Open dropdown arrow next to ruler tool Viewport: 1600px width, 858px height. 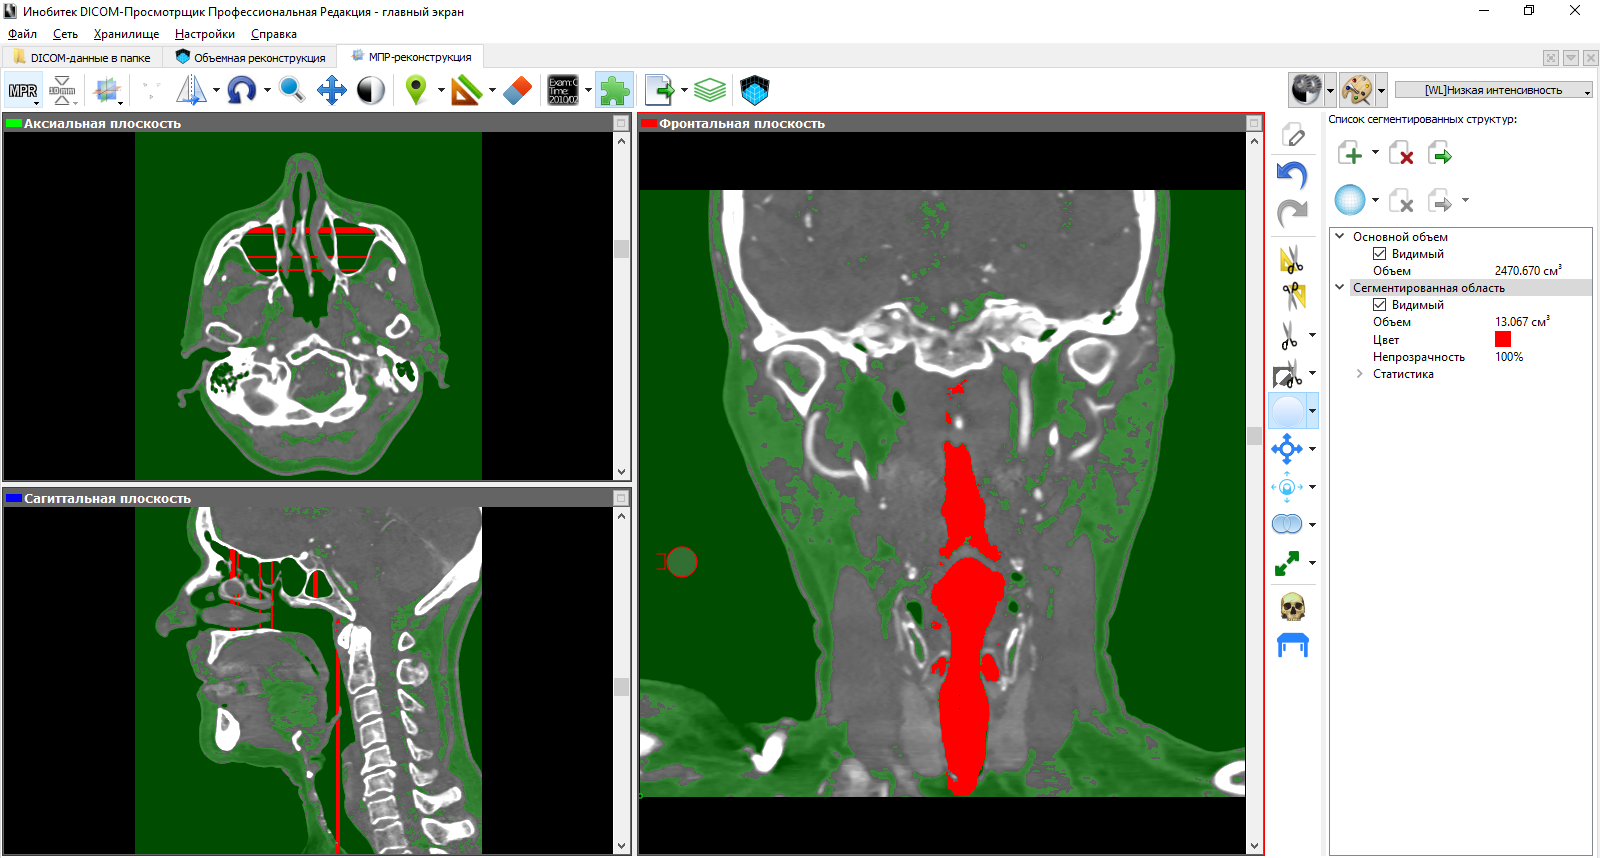(x=492, y=91)
